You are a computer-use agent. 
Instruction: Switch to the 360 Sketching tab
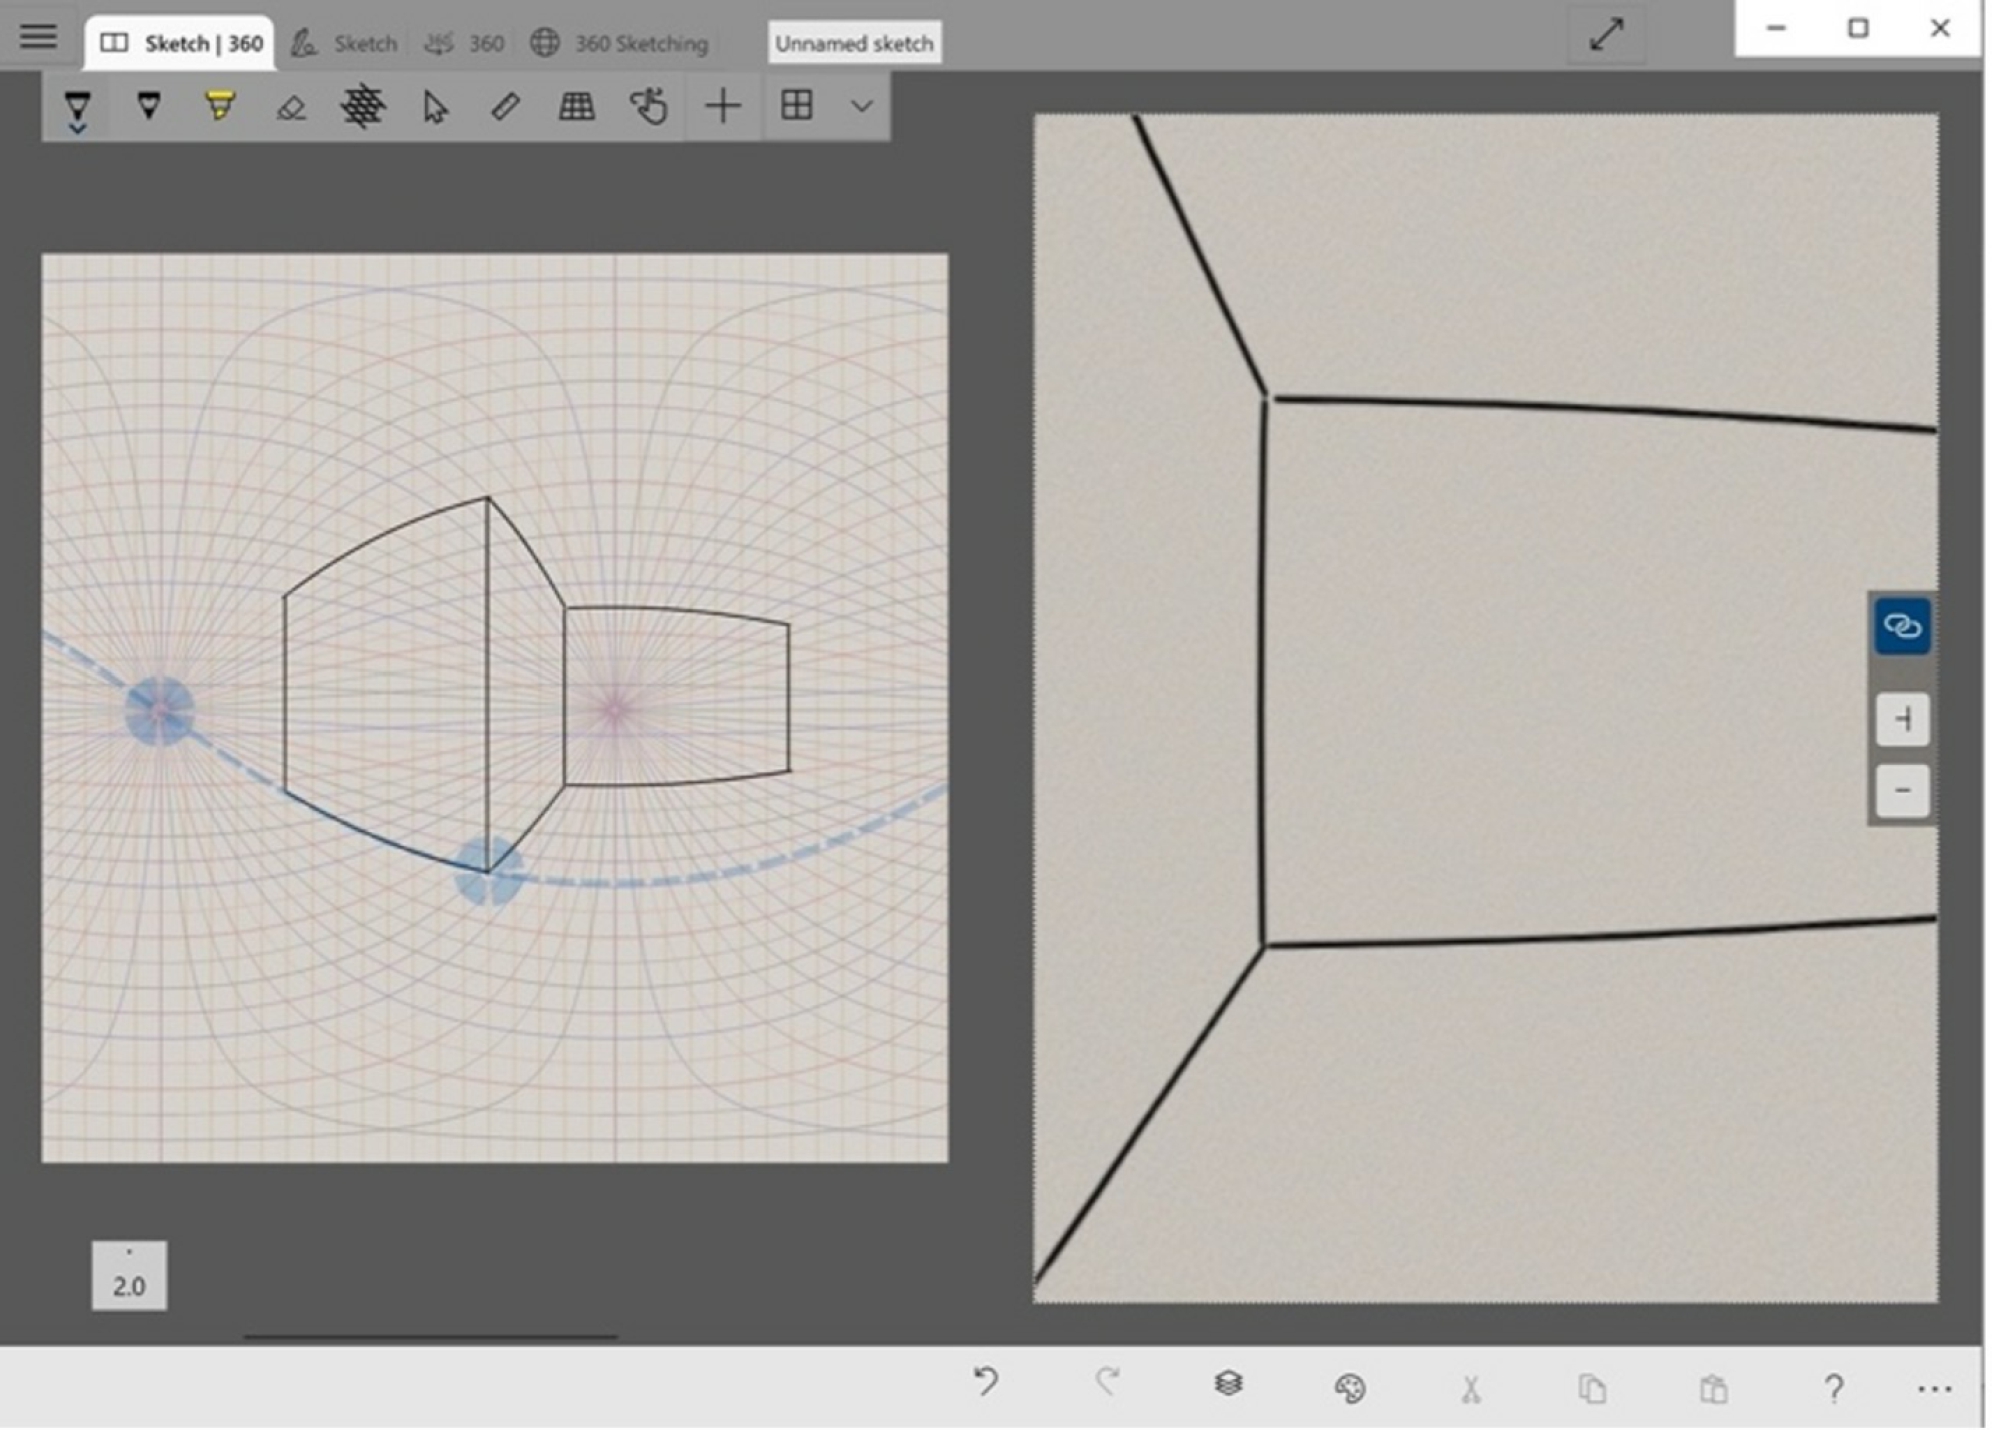point(620,42)
